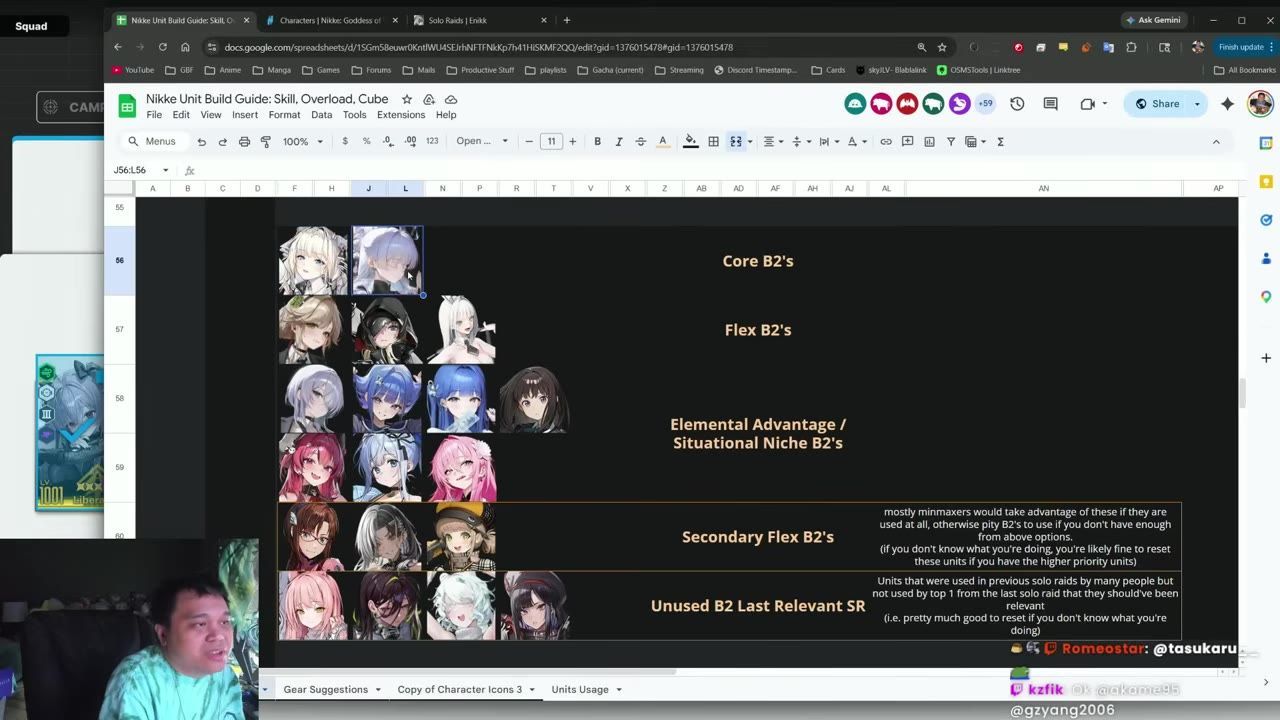Switch to Gear Suggestions sheet tab
The width and height of the screenshot is (1280, 720).
coord(326,689)
